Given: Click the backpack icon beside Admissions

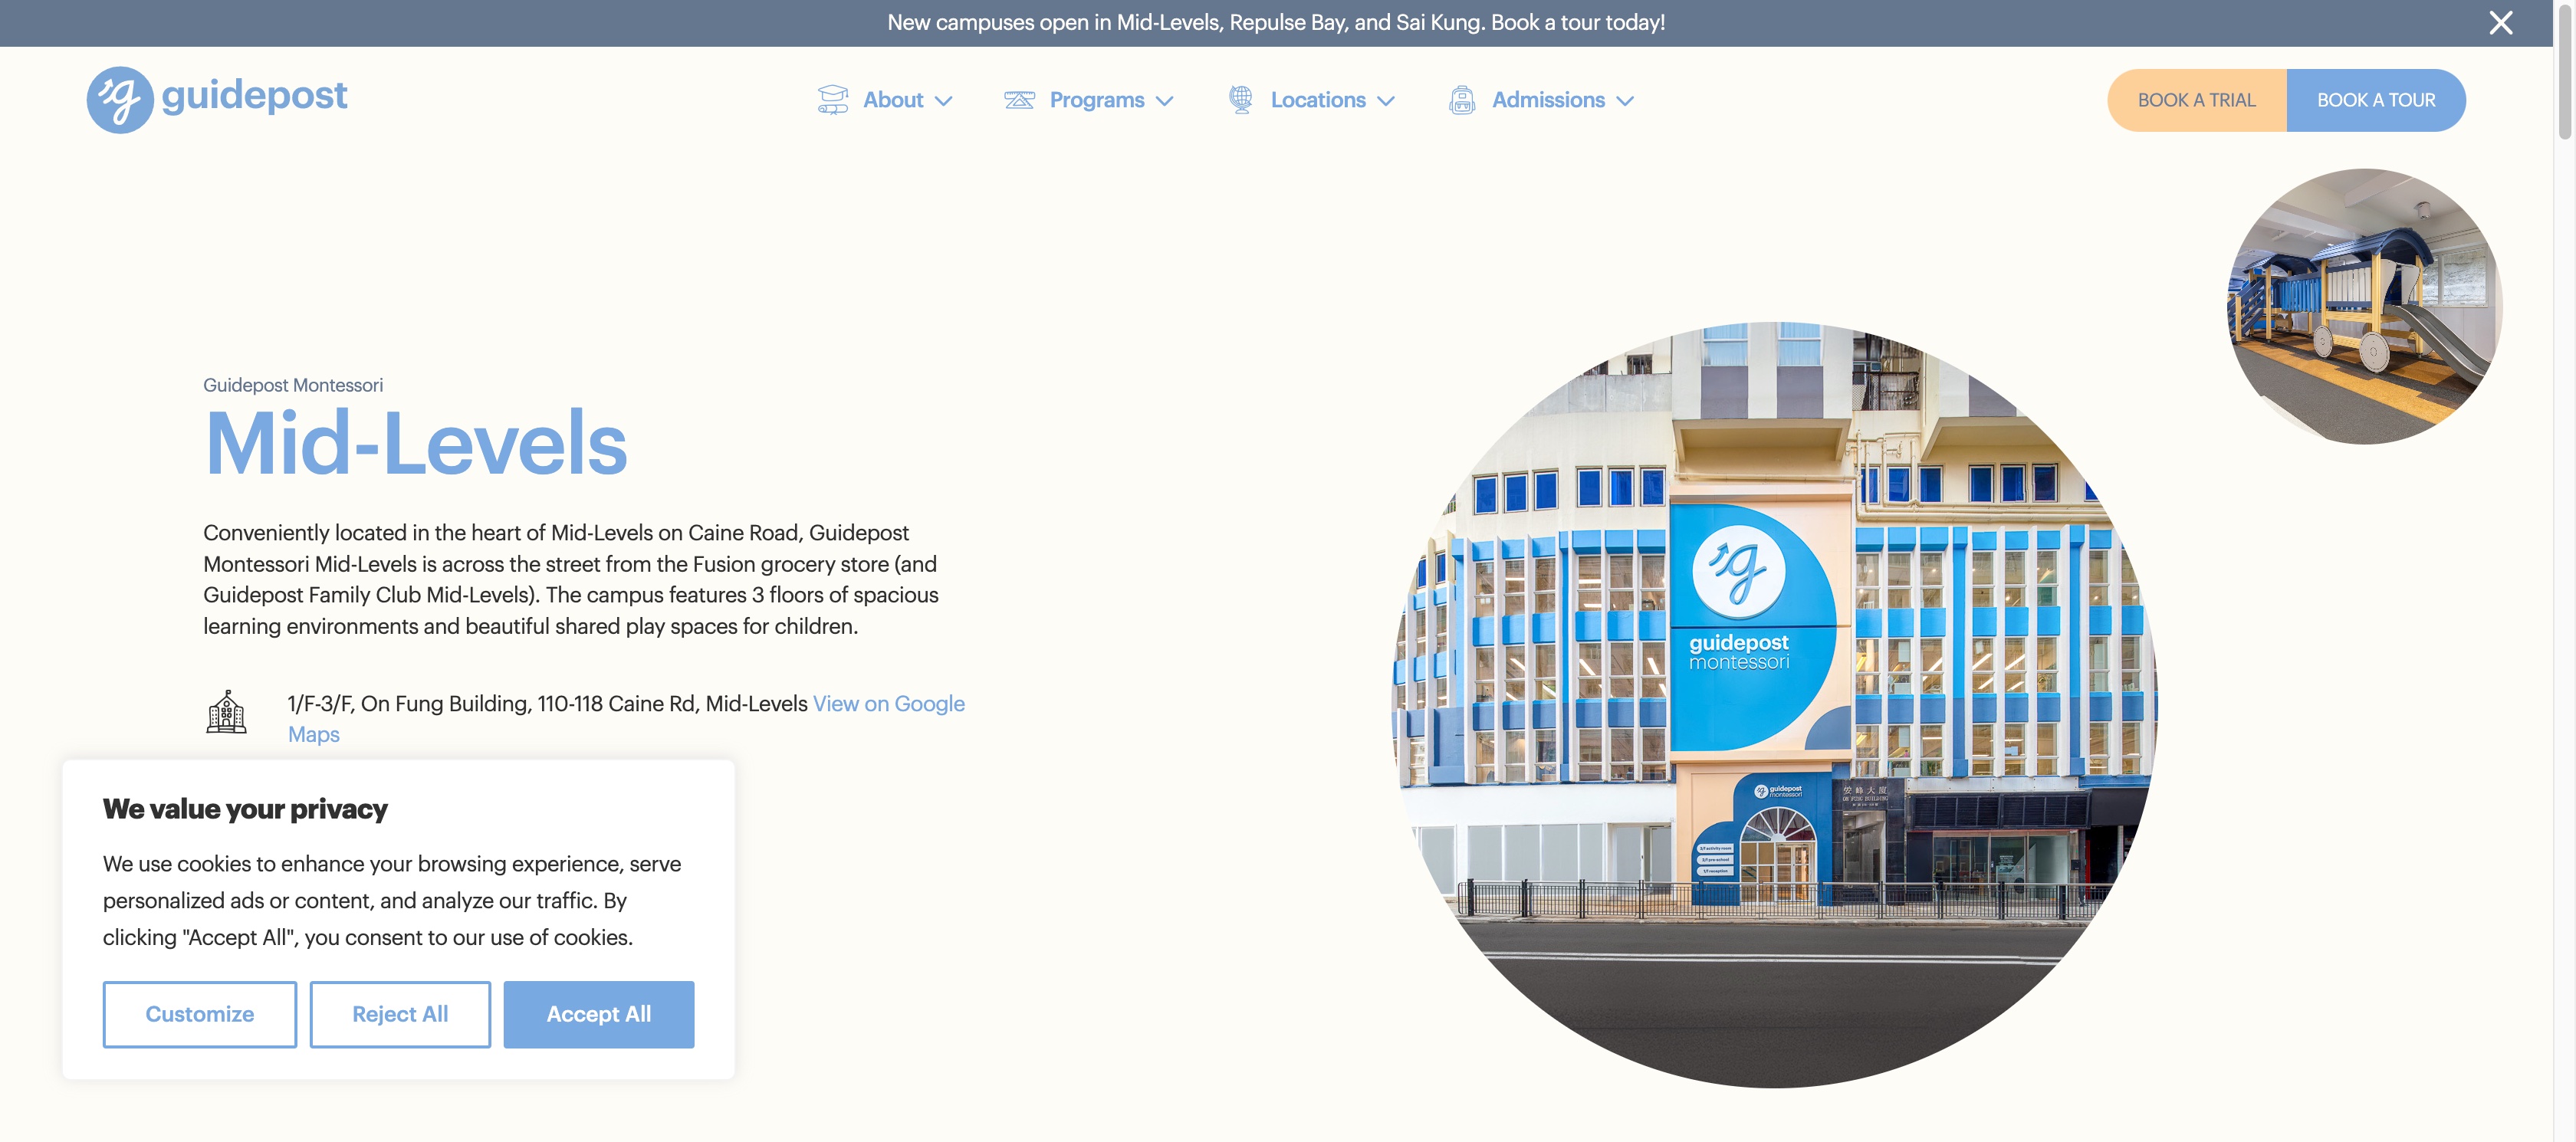Looking at the screenshot, I should (1462, 100).
